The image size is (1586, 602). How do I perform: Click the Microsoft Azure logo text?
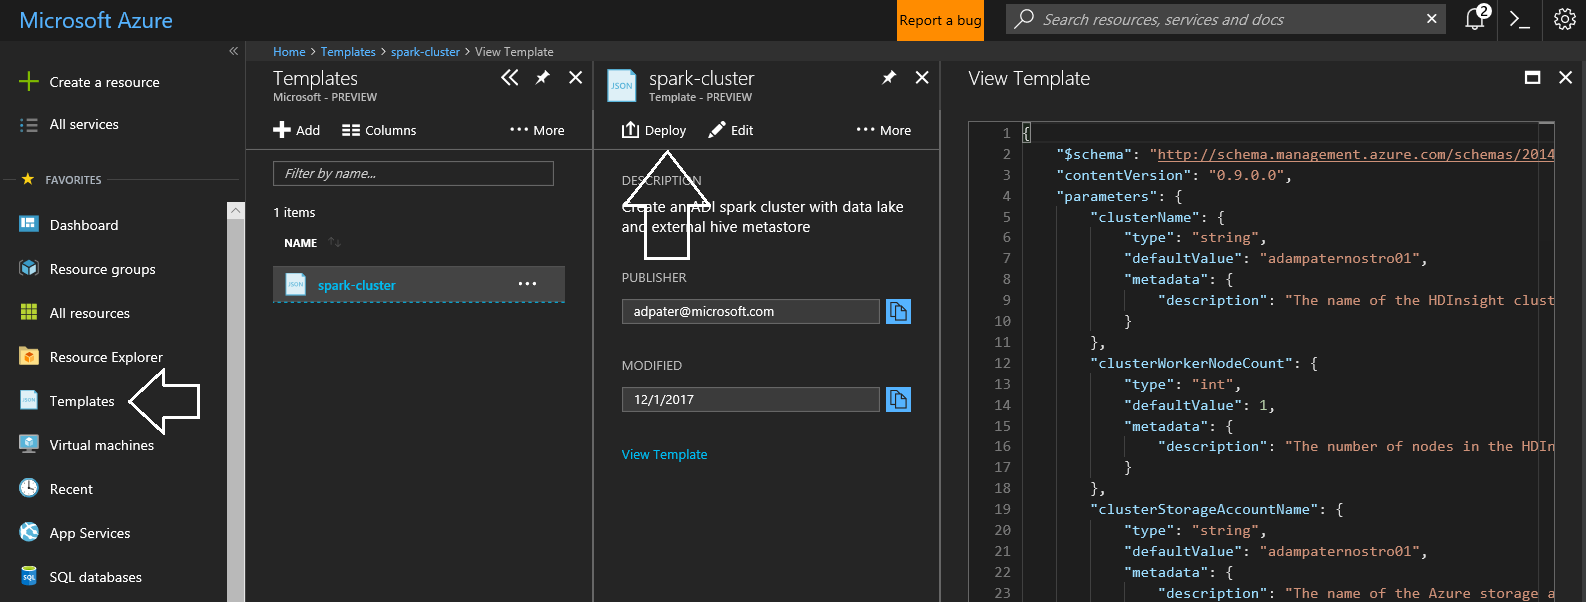coord(96,20)
